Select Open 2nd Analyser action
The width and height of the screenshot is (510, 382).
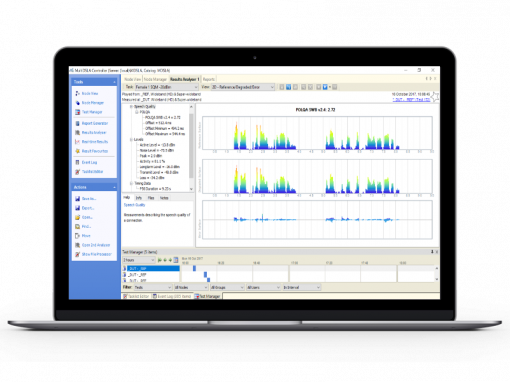tap(92, 245)
